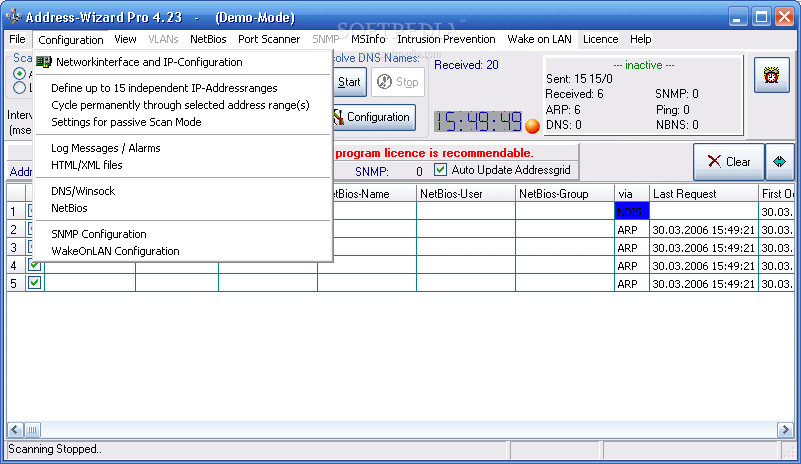
Task: Open HTML/XML files settings
Action: point(182,165)
